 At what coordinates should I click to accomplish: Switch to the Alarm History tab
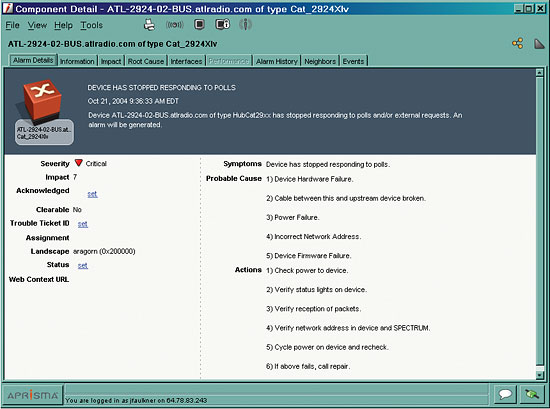(277, 61)
